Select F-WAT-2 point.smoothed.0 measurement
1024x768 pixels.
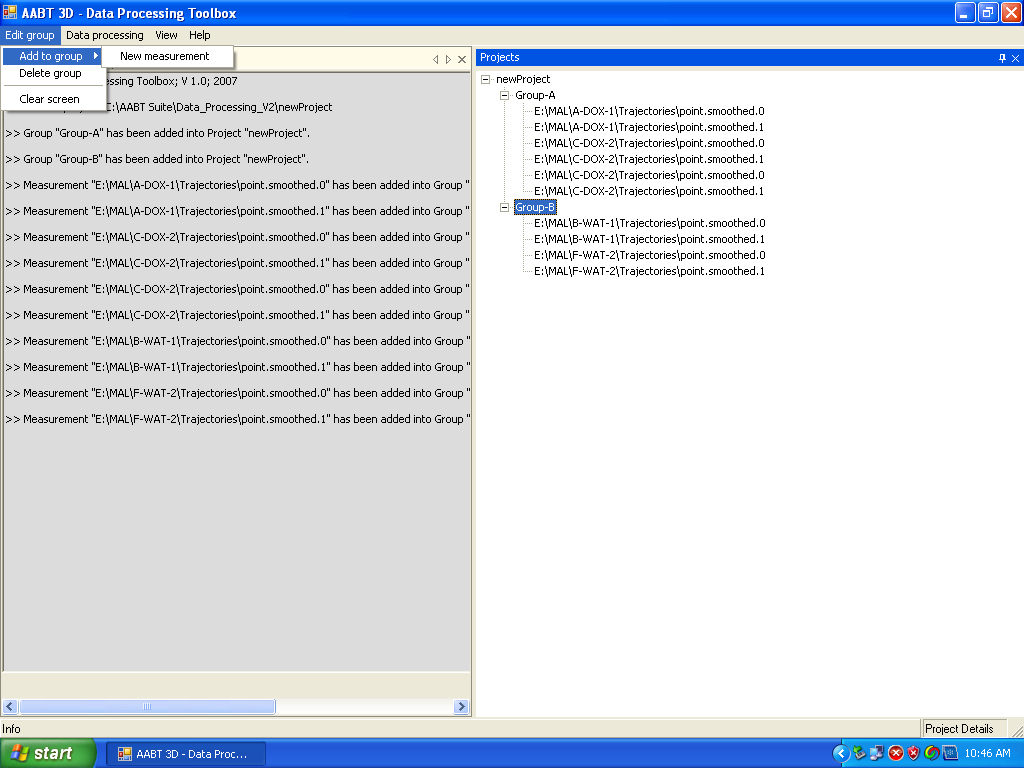649,255
